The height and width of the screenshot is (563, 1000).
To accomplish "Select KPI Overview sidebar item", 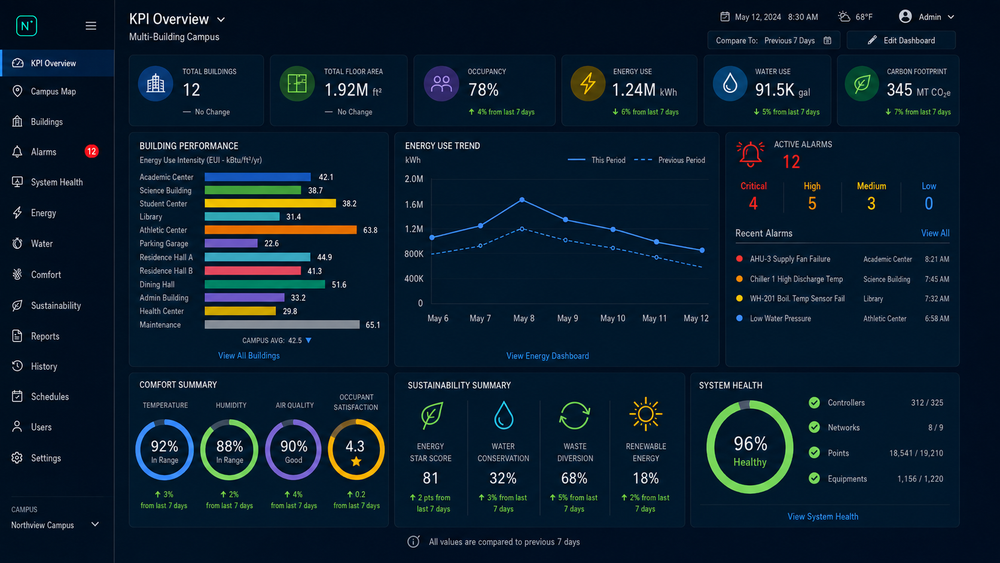I will point(57,63).
